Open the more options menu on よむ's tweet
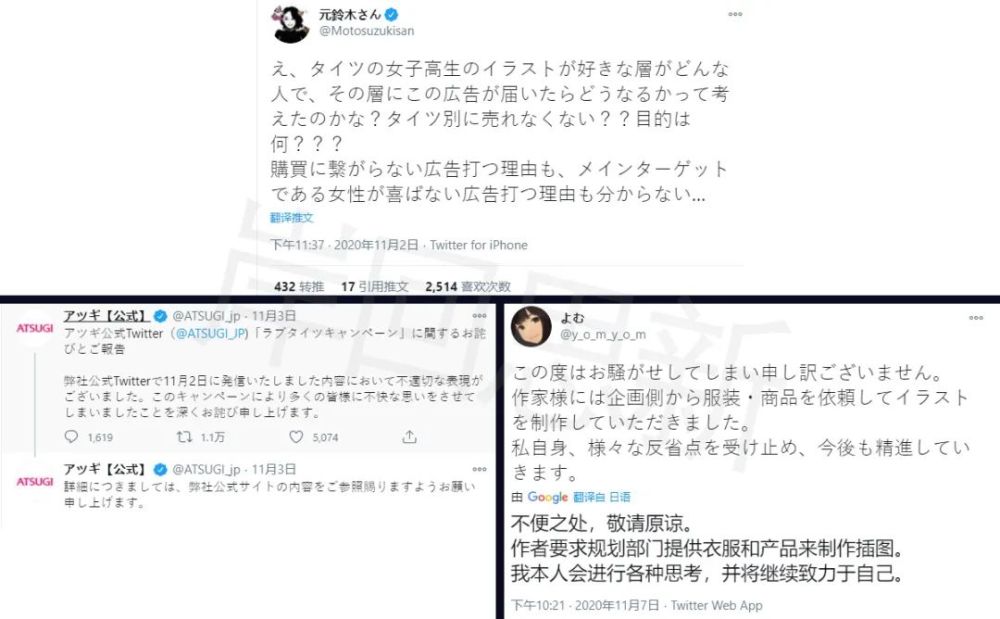The width and height of the screenshot is (1000, 619). [x=976, y=317]
